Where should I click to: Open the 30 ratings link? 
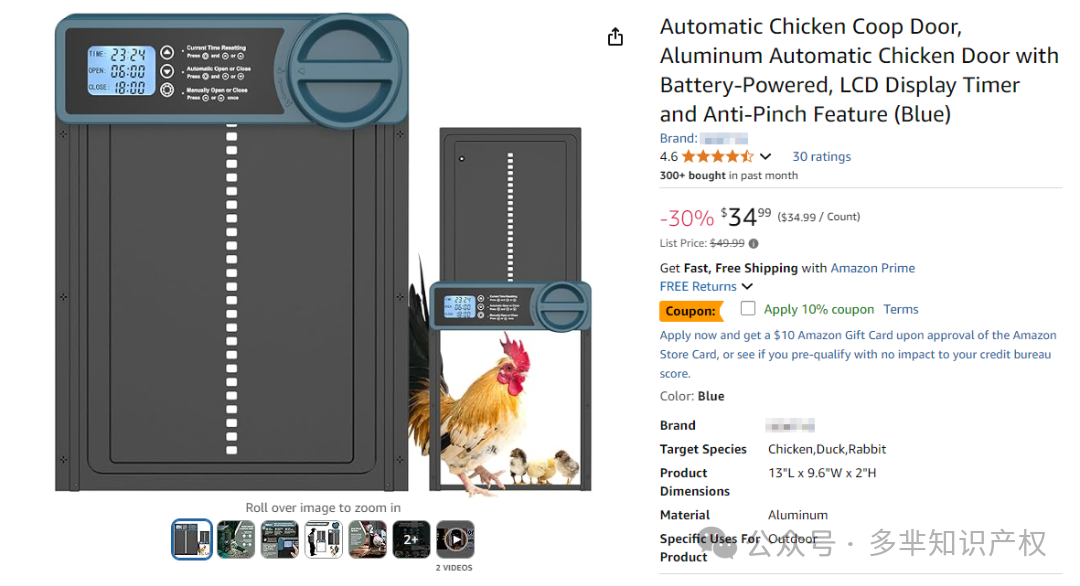pos(821,157)
